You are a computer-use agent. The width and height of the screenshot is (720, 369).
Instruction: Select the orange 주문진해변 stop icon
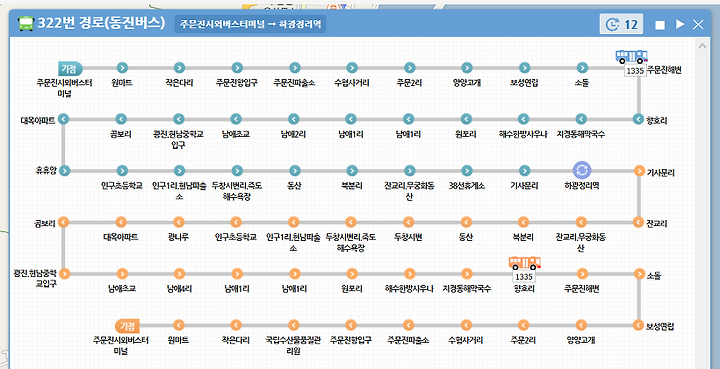582,274
